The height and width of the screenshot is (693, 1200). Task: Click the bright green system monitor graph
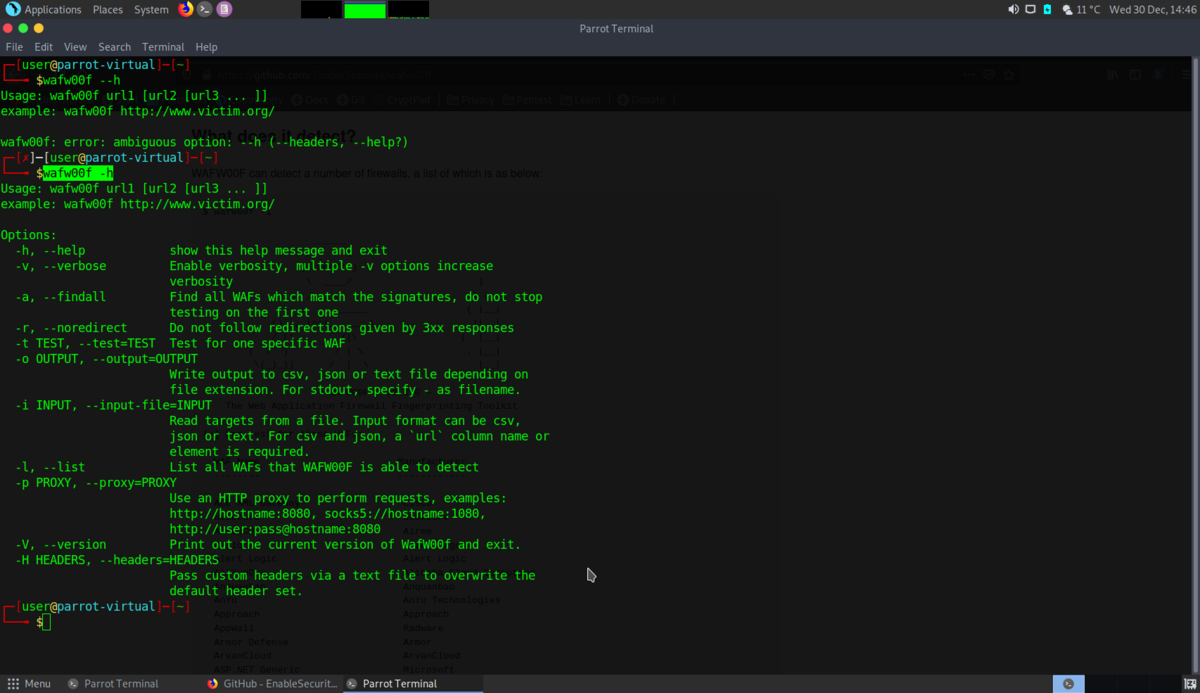point(365,10)
